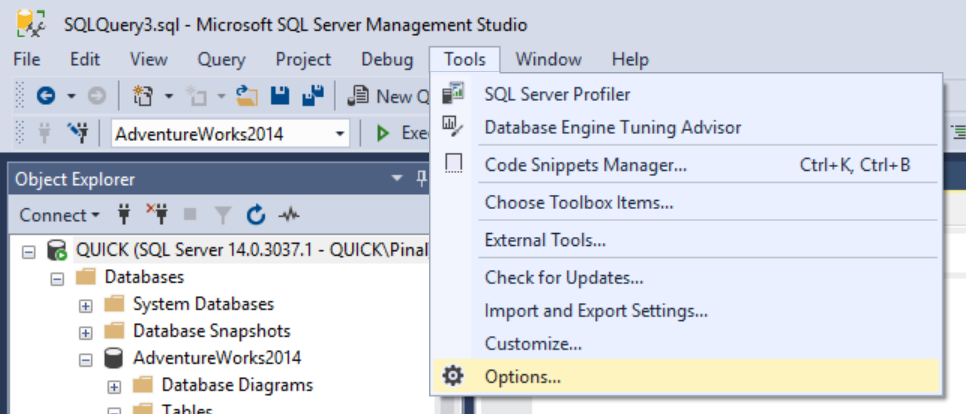Launch SQL Server Profiler from Tools menu
The height and width of the screenshot is (414, 966).
(686, 94)
